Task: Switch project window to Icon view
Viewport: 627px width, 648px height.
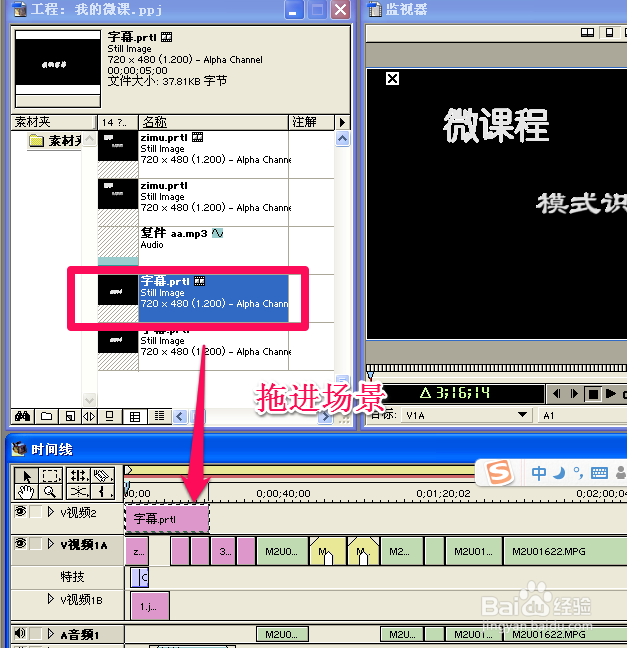Action: (110, 416)
